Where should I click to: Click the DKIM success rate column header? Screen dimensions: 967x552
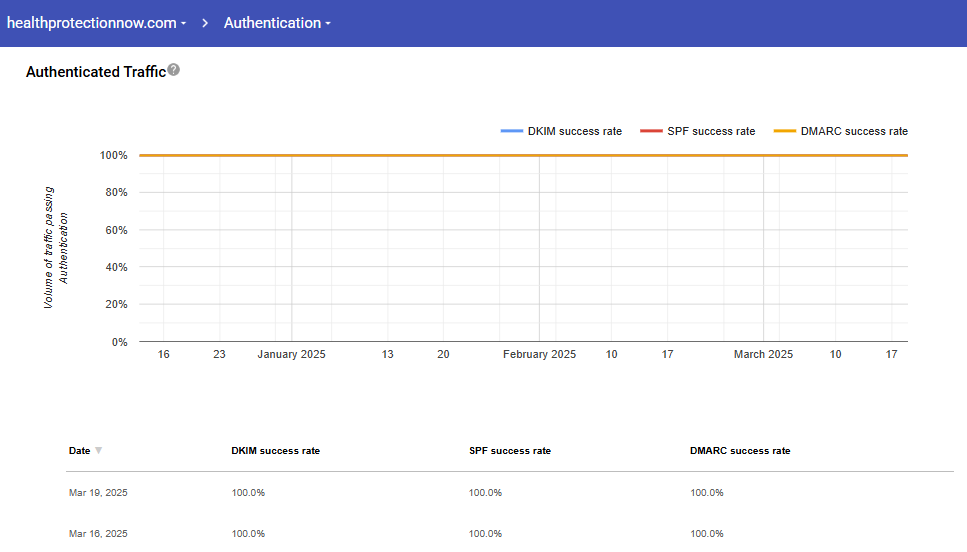275,451
